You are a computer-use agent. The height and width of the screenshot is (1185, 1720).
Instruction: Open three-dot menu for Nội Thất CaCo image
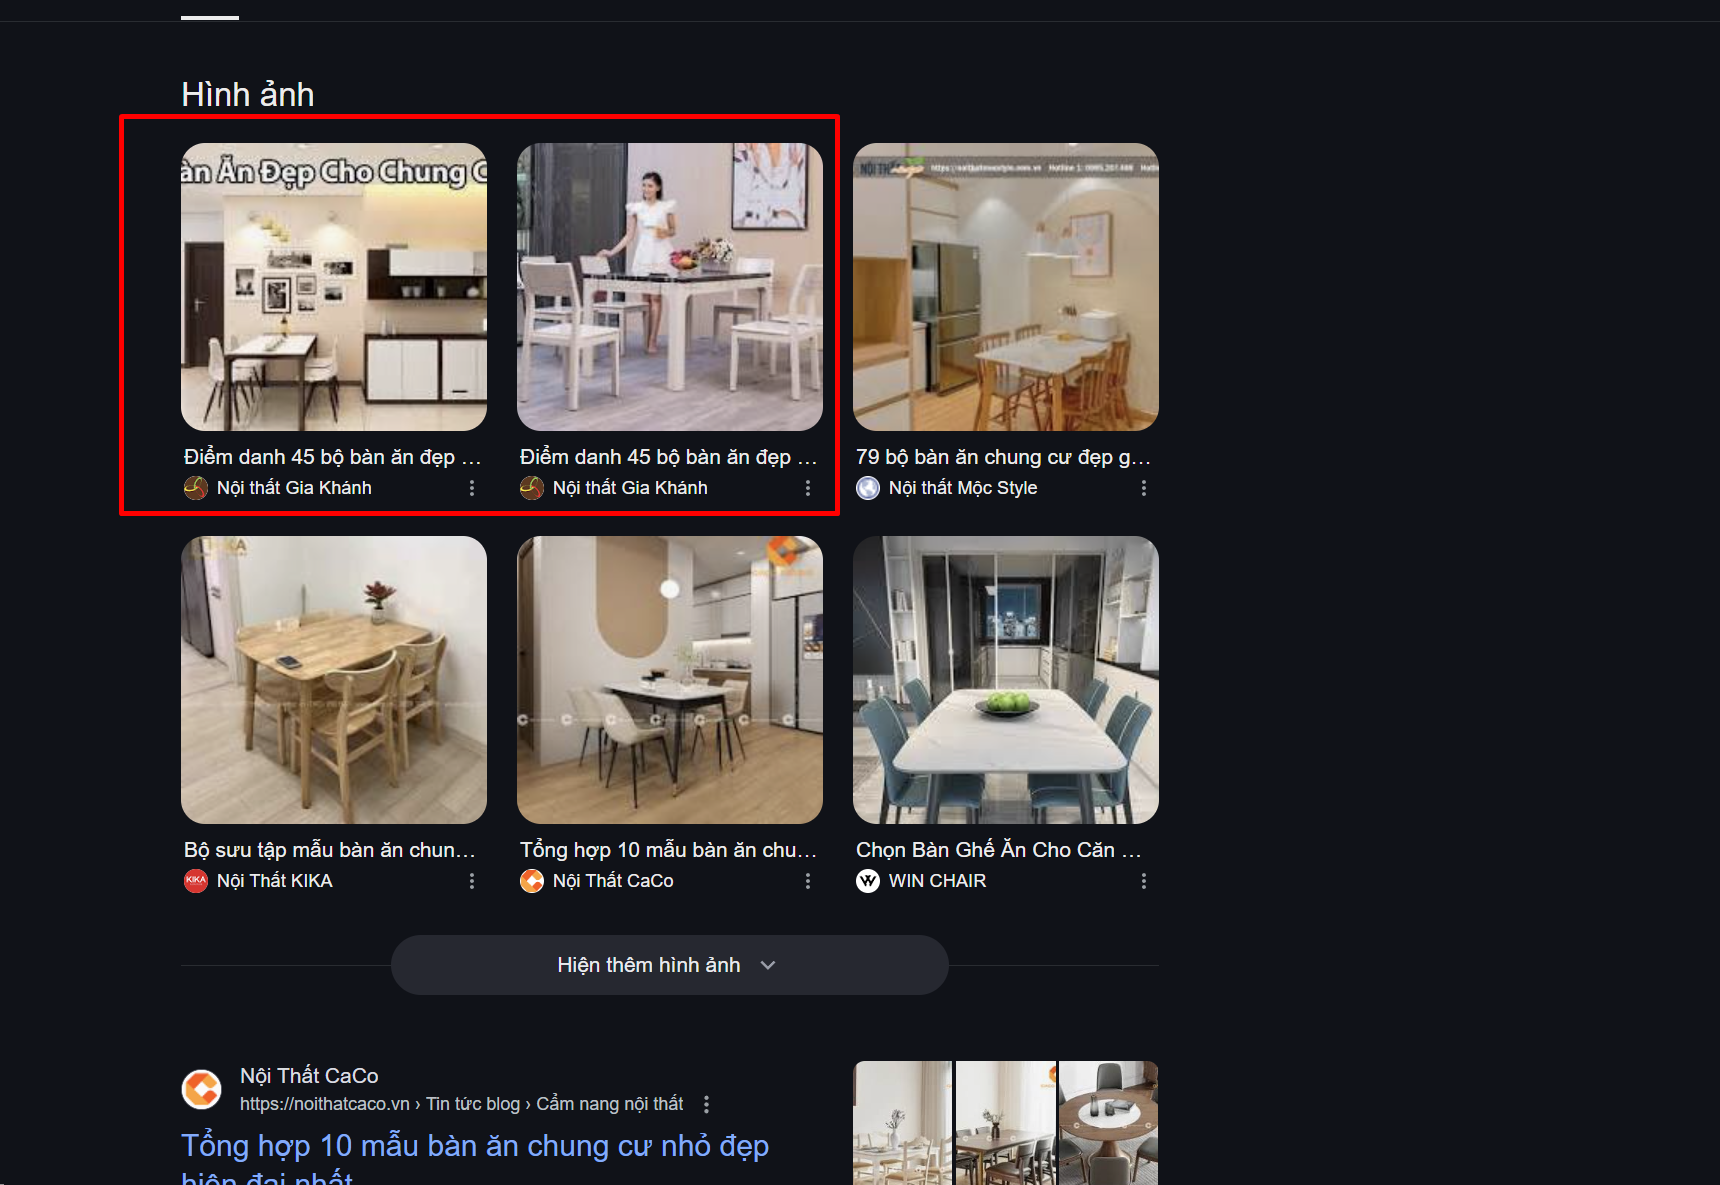(x=808, y=881)
